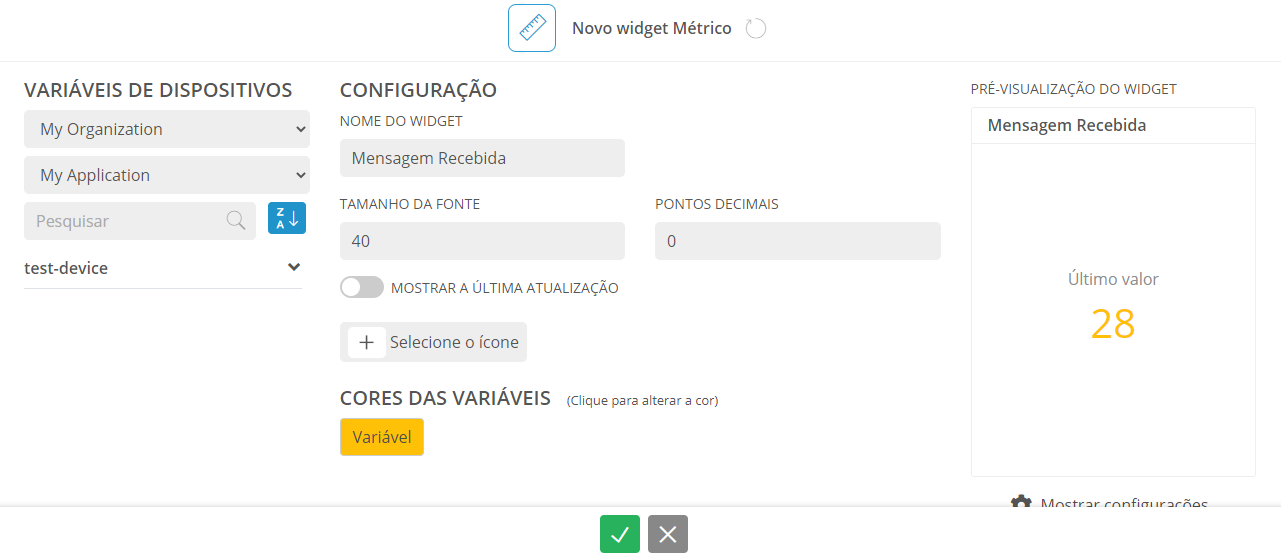This screenshot has height=557, width=1281.
Task: Click the Selecione o ícone button
Action: tap(433, 342)
